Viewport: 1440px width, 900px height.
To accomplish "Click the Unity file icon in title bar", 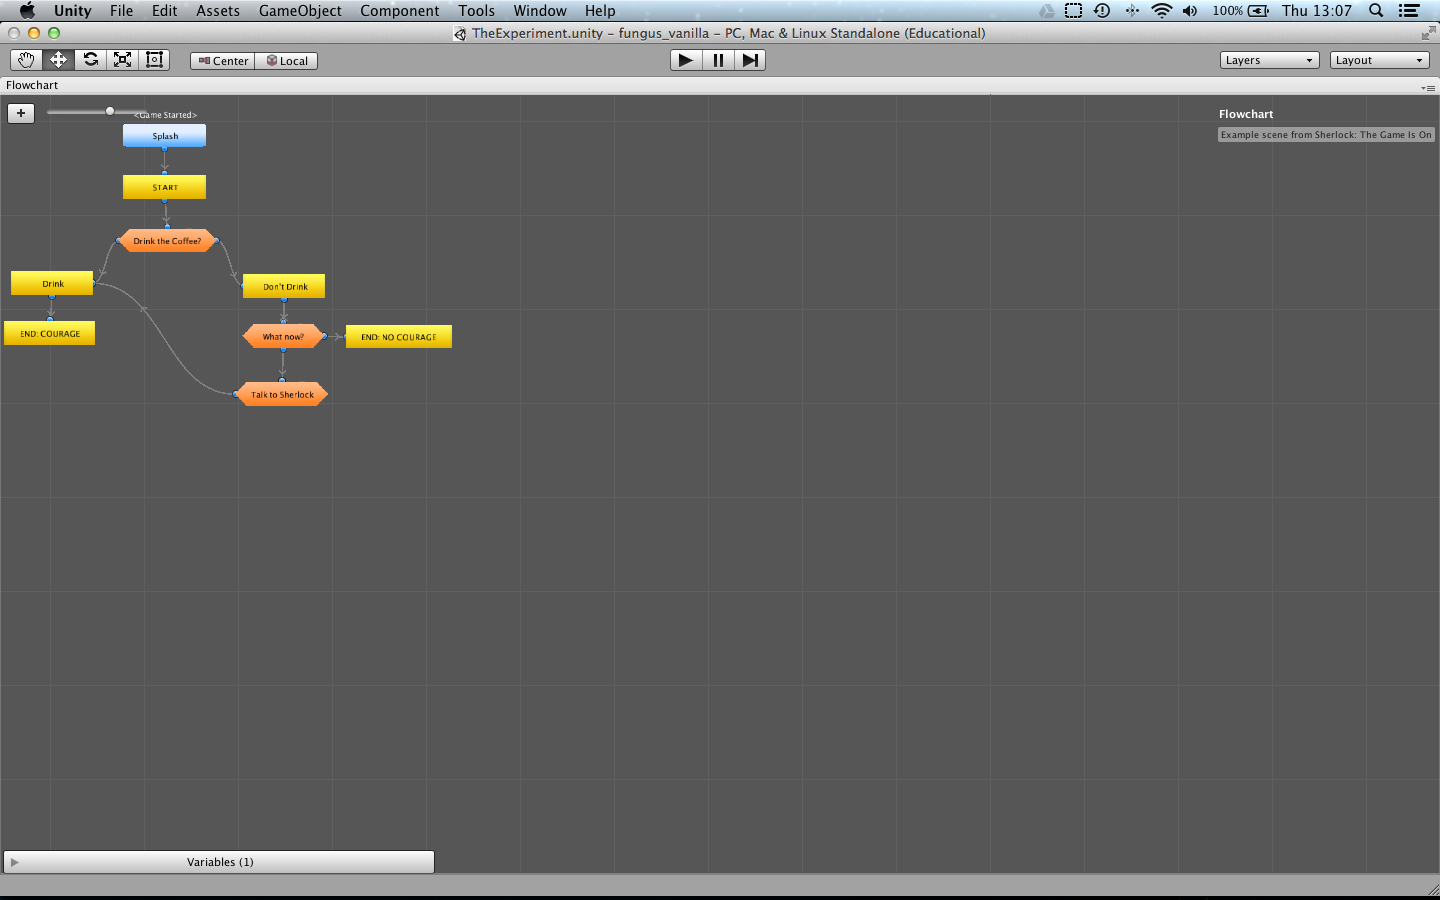I will point(460,33).
